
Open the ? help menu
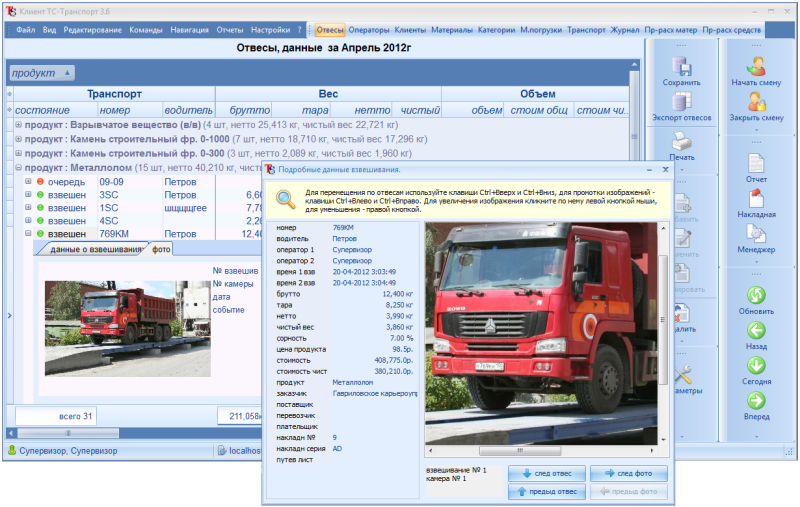tap(299, 30)
